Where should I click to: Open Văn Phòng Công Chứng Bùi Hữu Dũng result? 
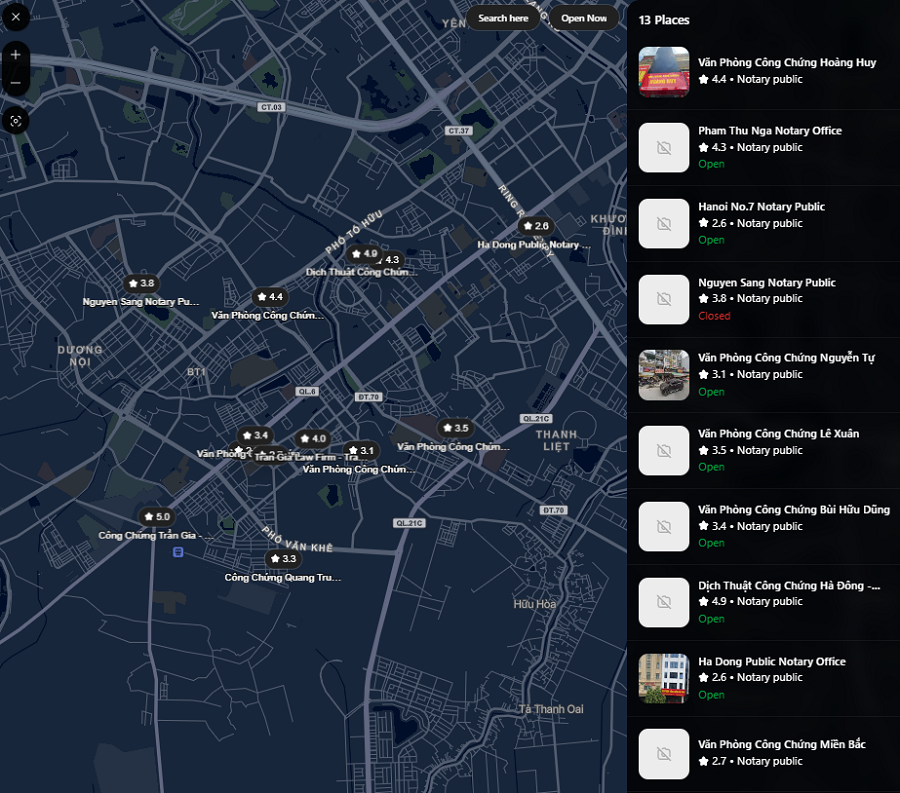click(793, 510)
